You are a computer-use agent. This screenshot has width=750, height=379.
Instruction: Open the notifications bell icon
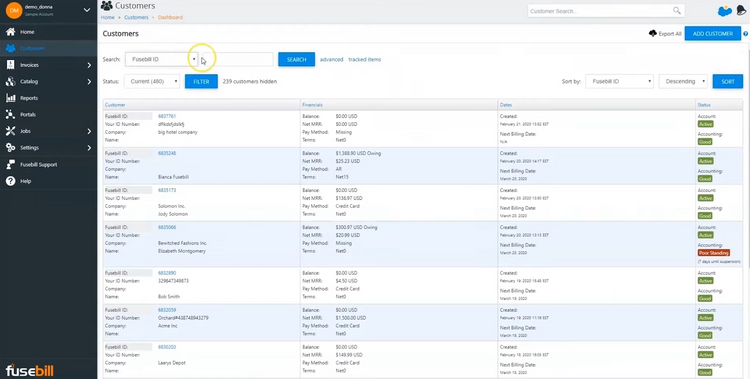(741, 11)
